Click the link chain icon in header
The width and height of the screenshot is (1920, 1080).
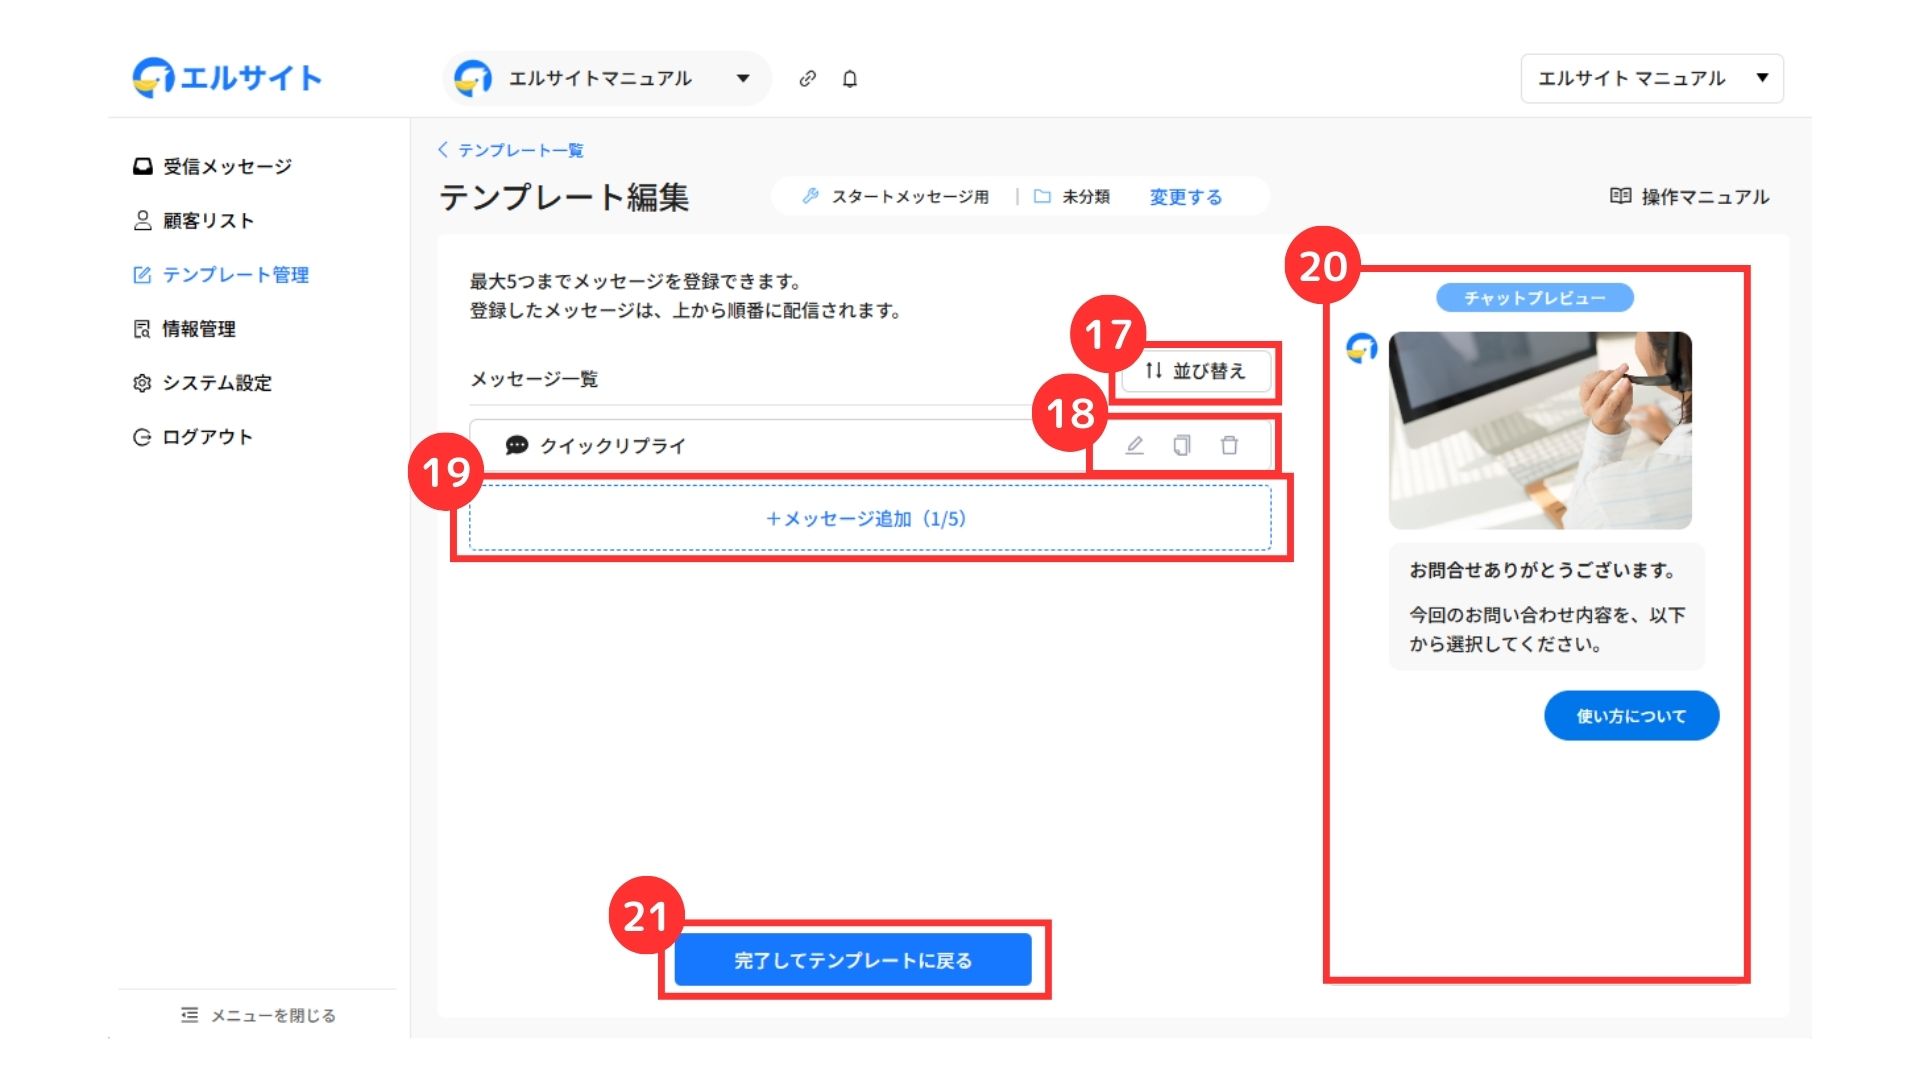coord(808,79)
